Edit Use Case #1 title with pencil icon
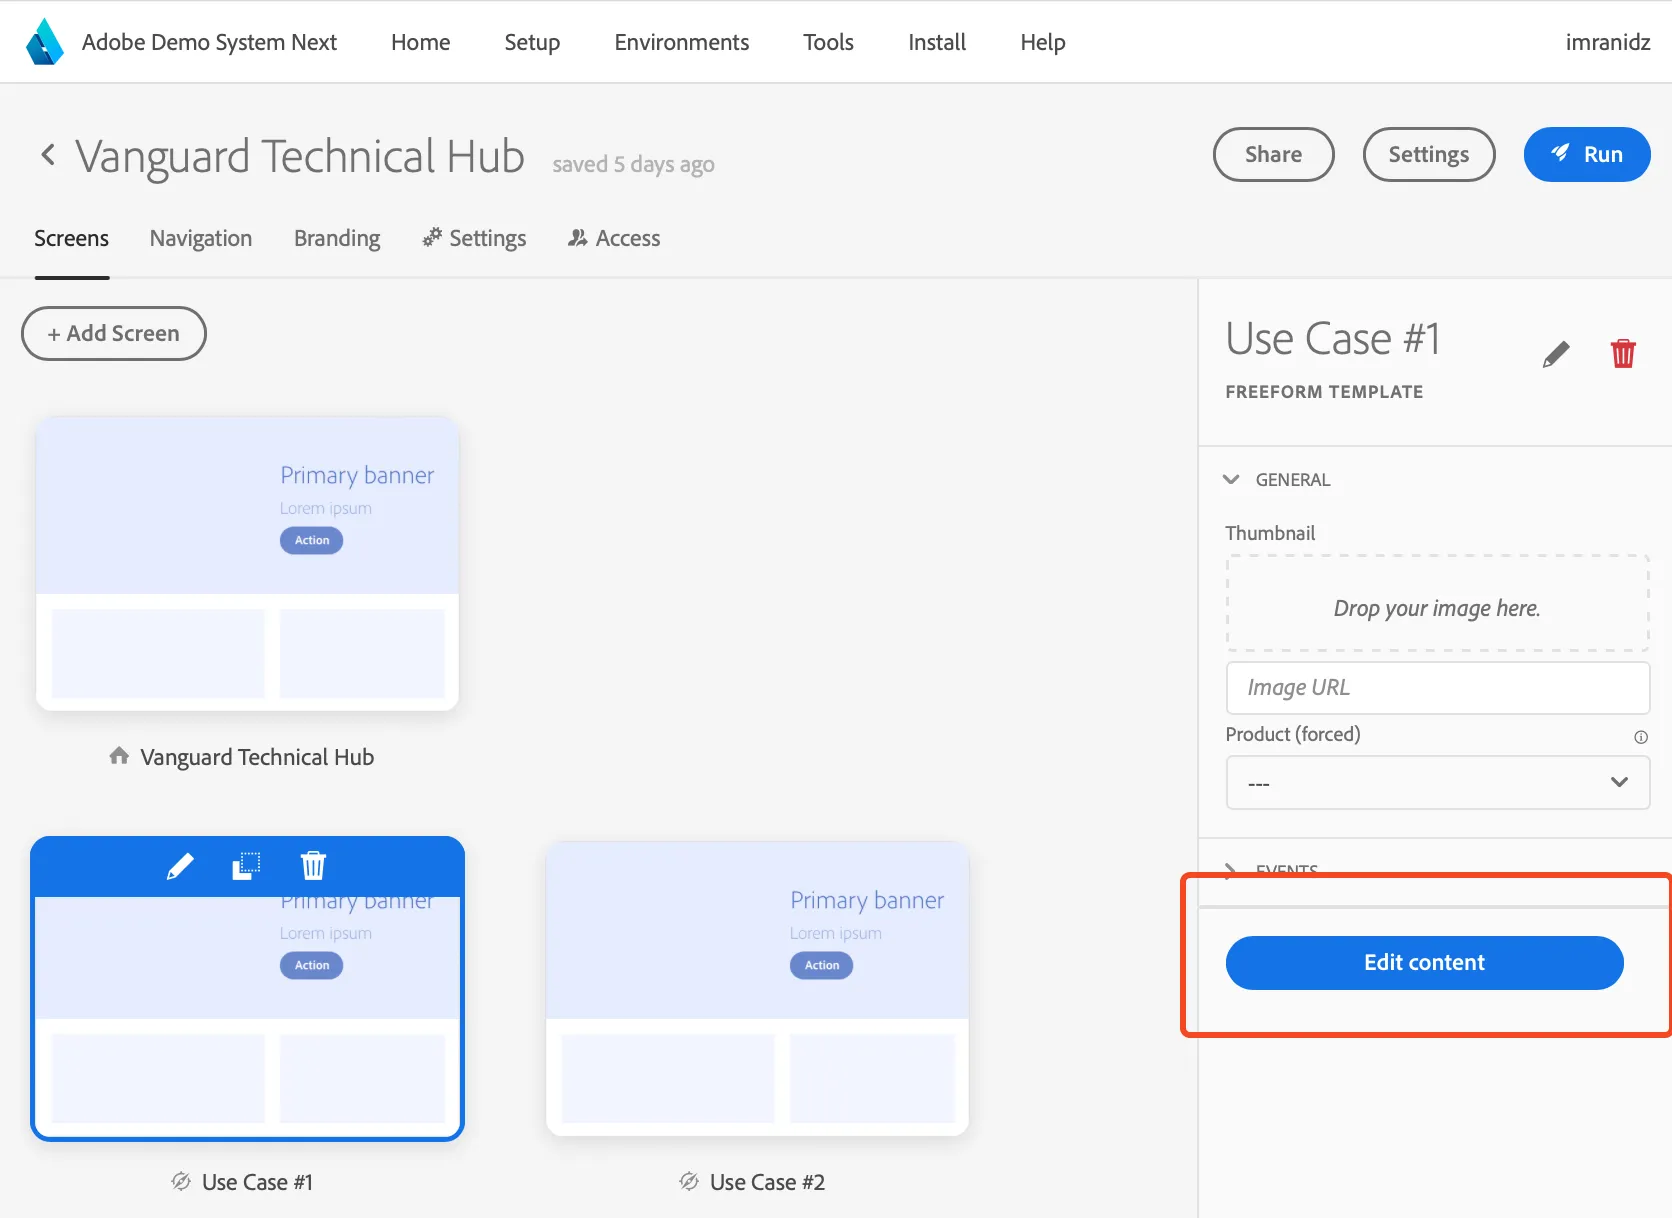Image resolution: width=1672 pixels, height=1218 pixels. (1556, 354)
